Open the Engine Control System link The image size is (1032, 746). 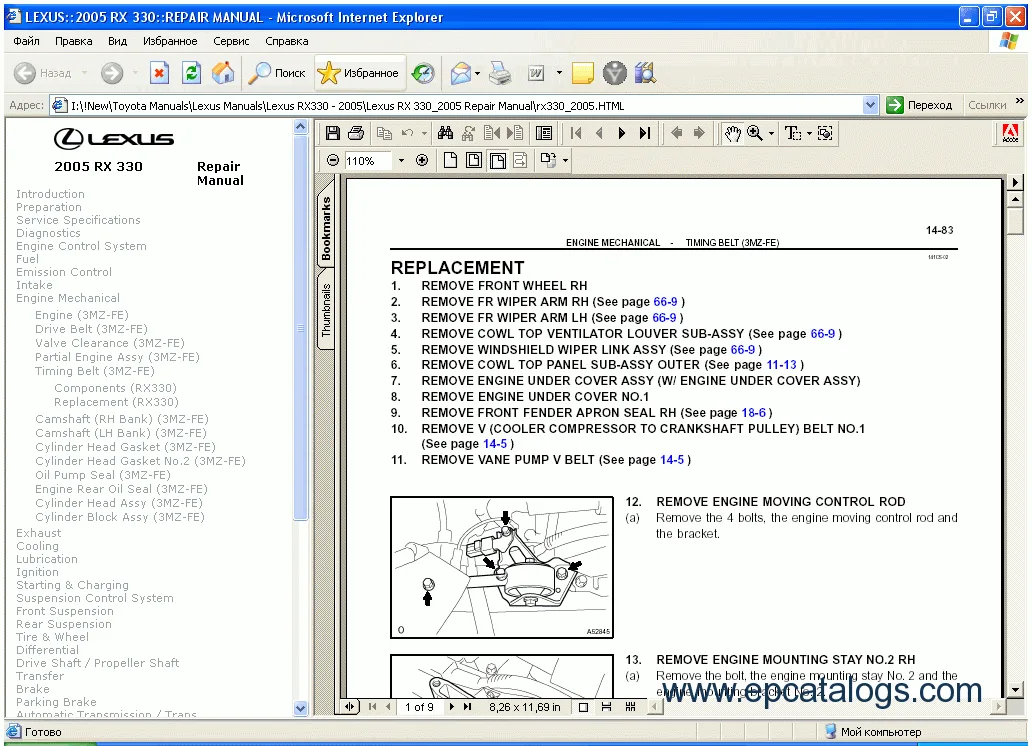[x=81, y=246]
